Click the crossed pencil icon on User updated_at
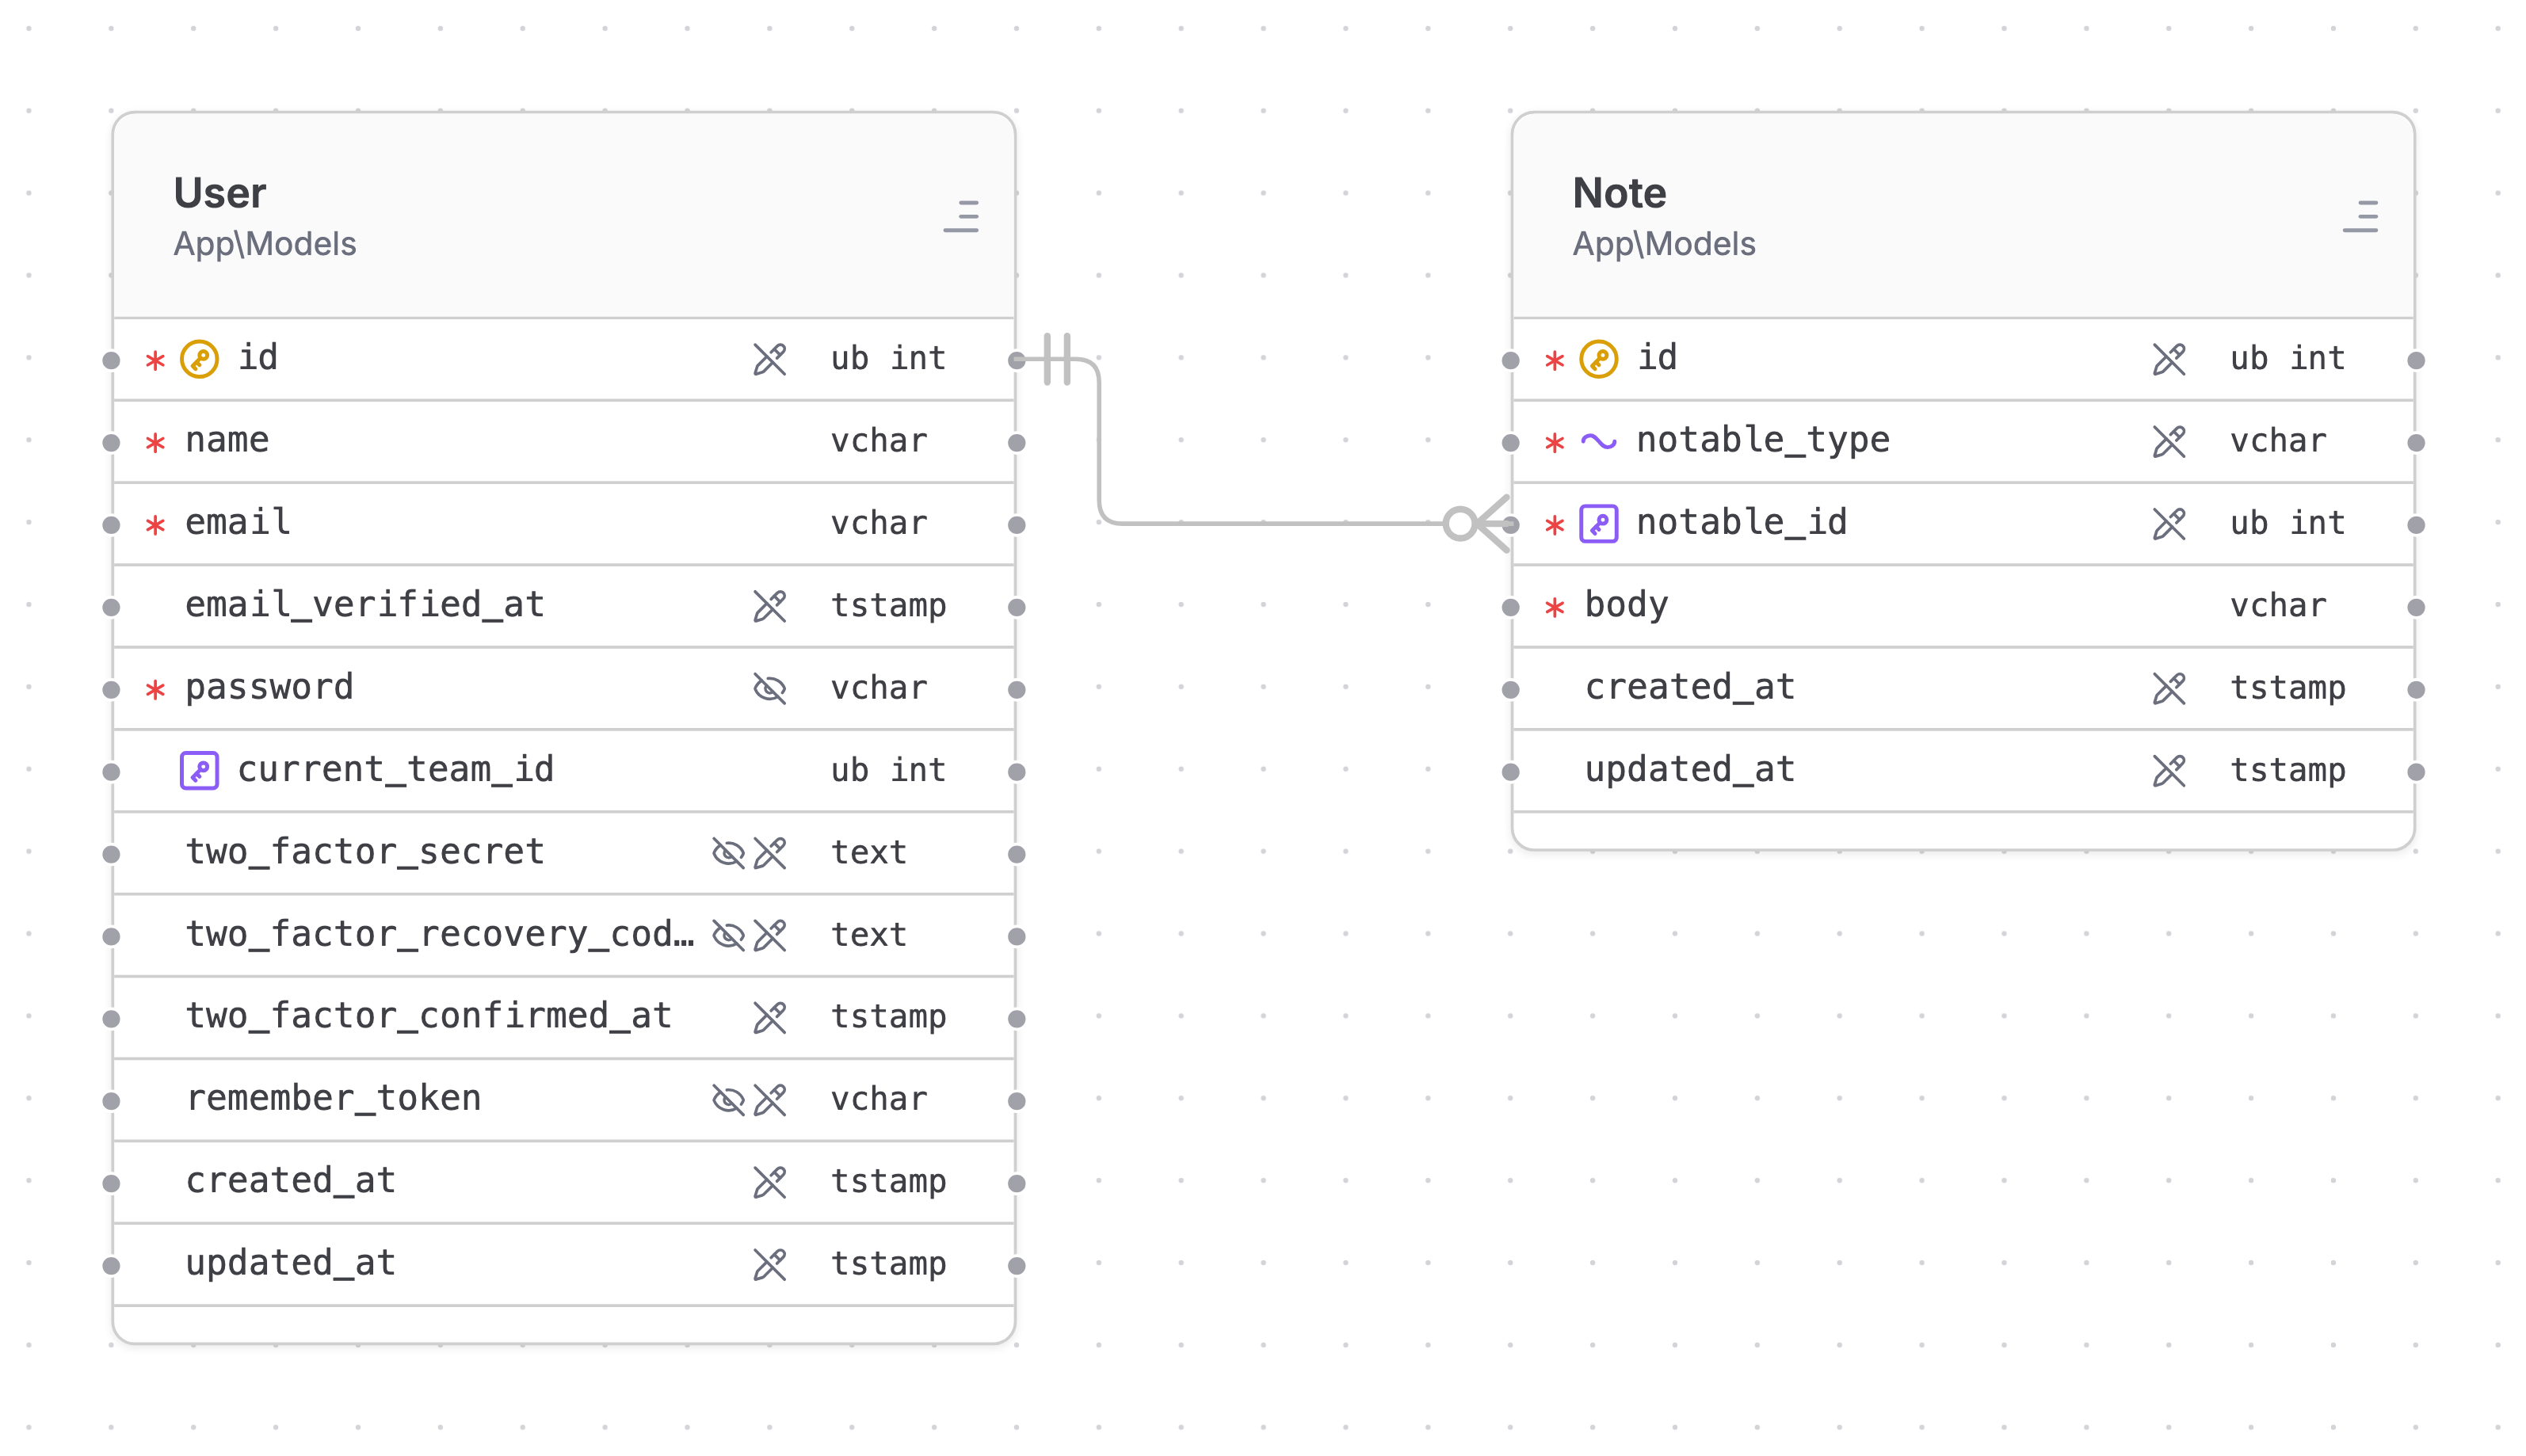Image resolution: width=2526 pixels, height=1456 pixels. point(769,1265)
